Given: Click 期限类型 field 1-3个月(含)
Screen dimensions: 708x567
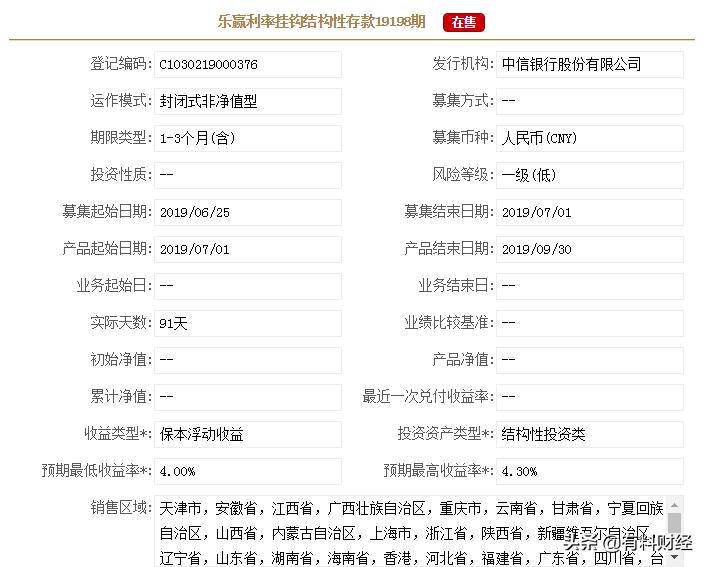Looking at the screenshot, I should (248, 138).
